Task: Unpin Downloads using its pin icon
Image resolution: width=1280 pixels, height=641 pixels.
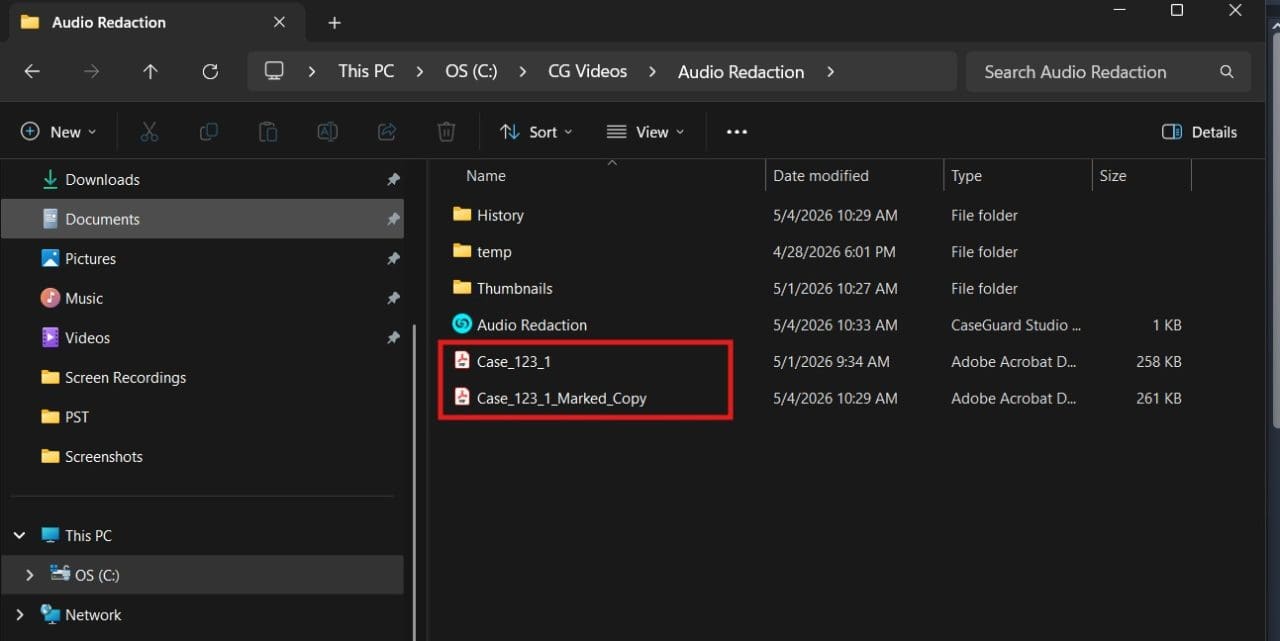Action: [x=393, y=180]
